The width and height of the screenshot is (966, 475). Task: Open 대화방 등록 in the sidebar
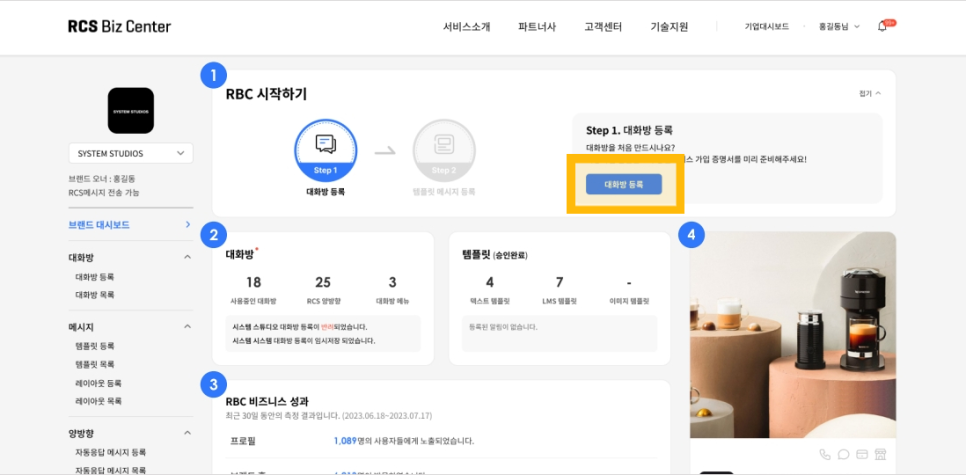coord(94,277)
